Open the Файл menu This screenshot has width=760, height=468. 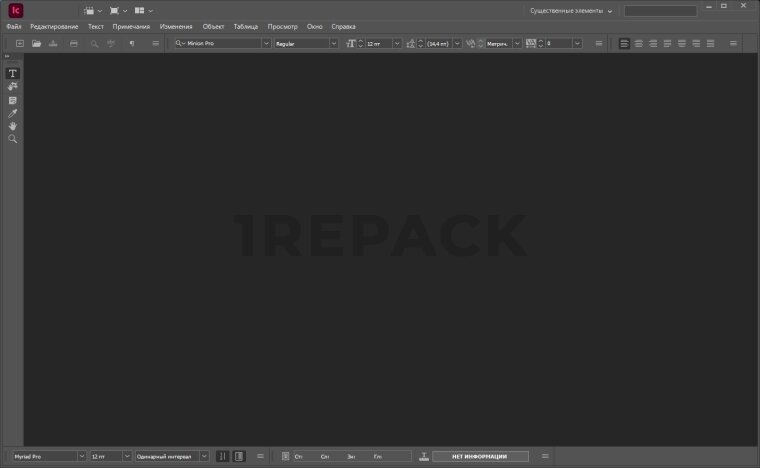click(x=14, y=26)
